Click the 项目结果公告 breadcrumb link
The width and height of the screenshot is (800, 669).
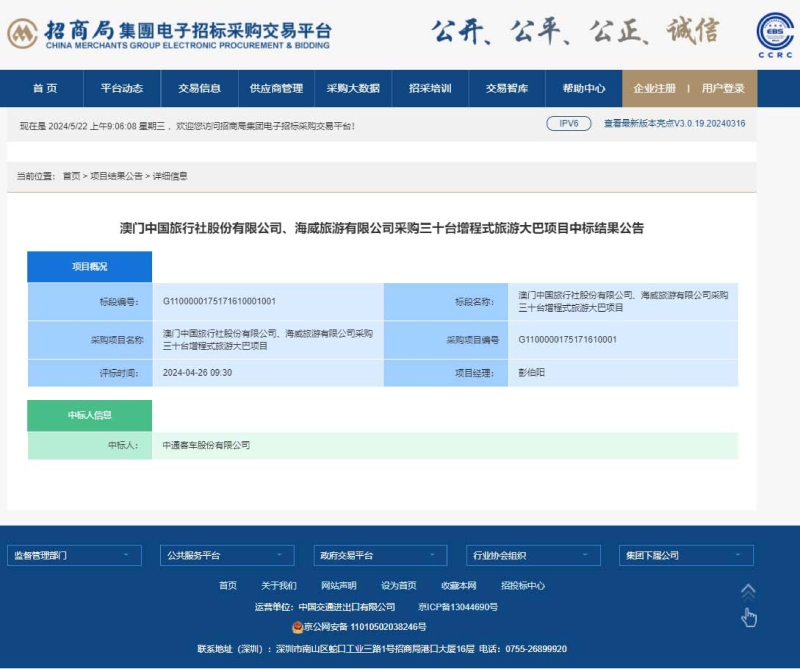coord(116,176)
